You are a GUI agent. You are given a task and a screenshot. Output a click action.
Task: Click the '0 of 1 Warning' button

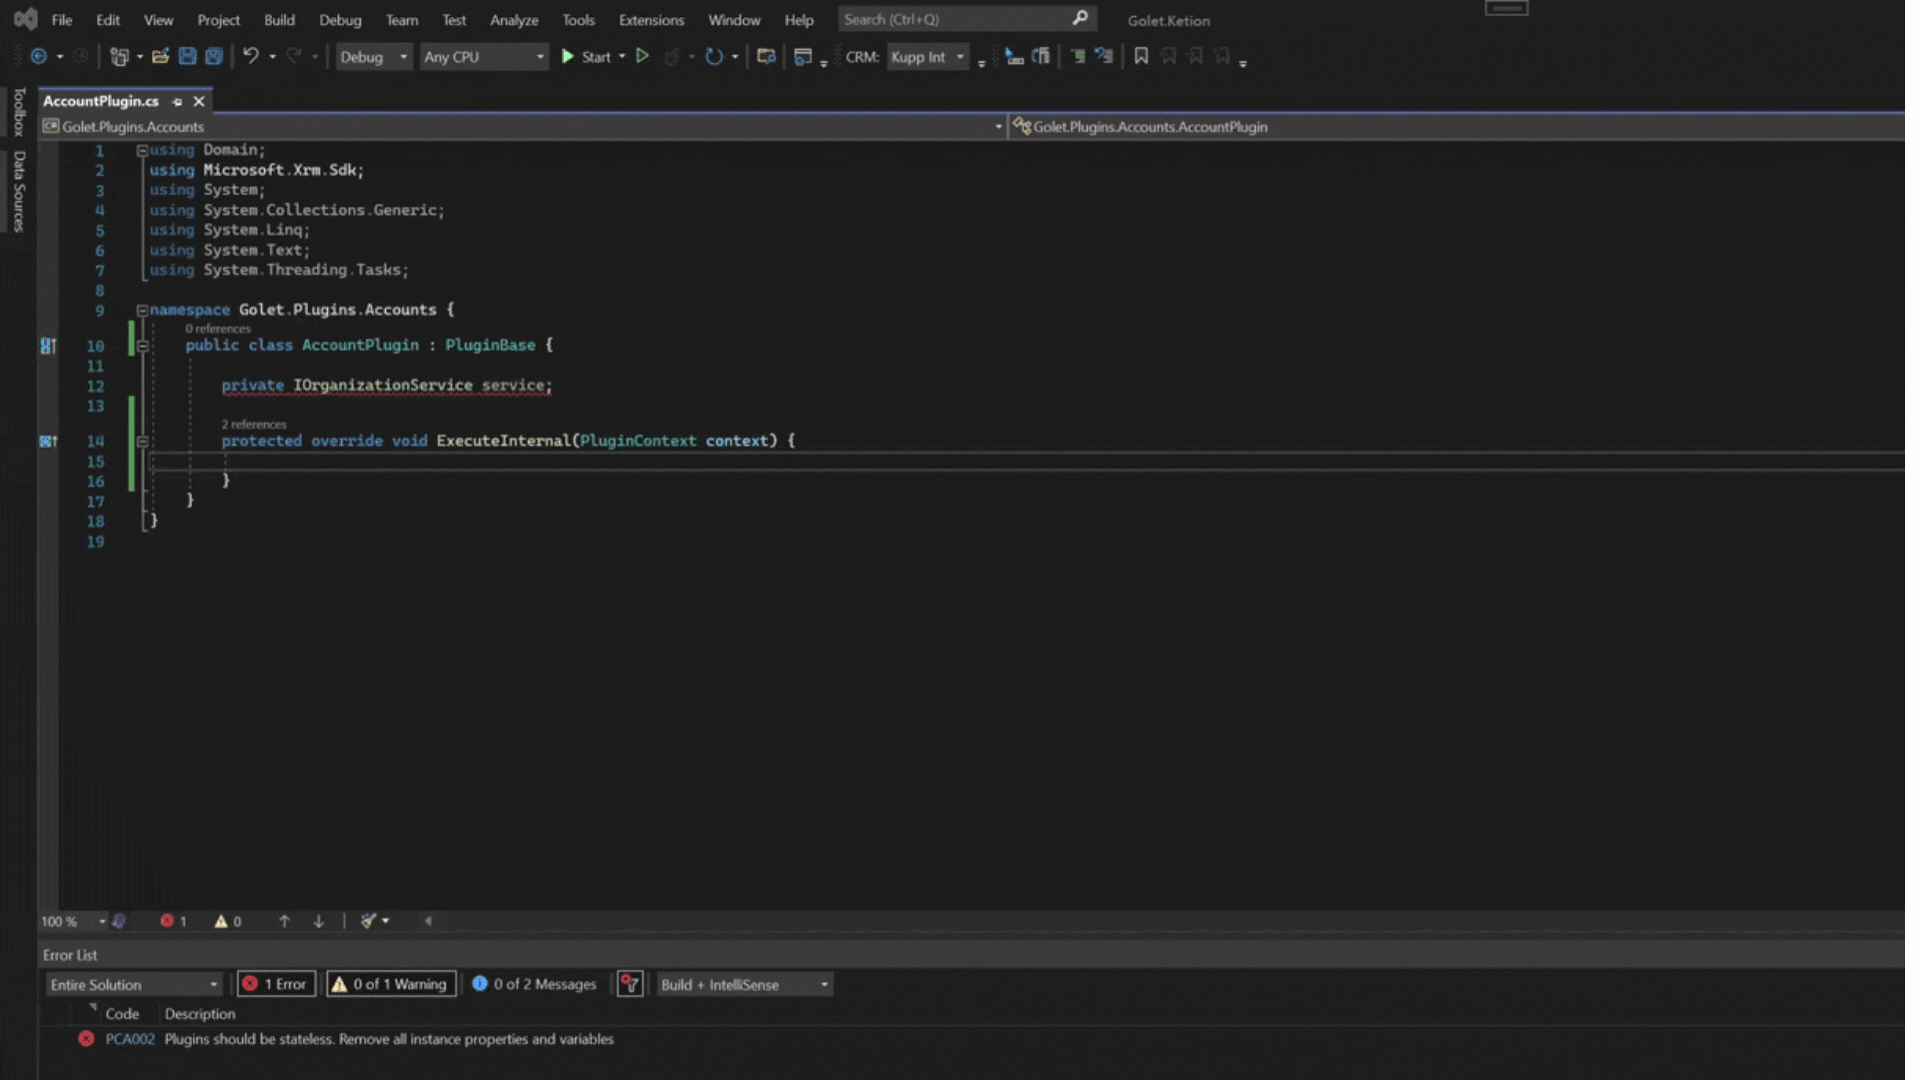[x=390, y=984]
